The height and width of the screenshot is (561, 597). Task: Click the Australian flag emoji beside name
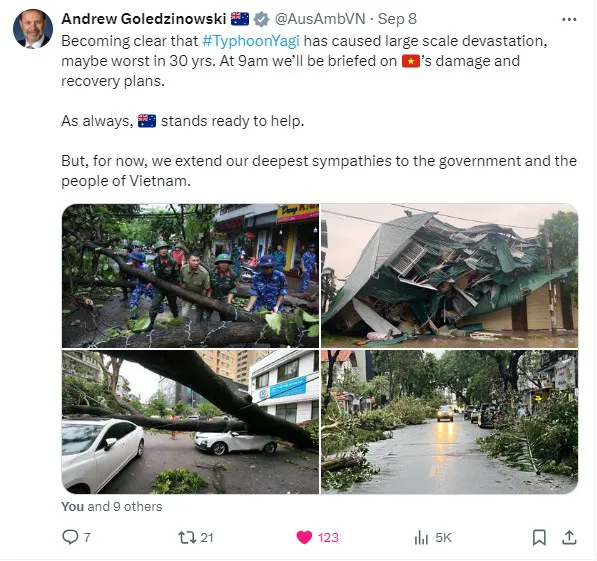(x=240, y=19)
